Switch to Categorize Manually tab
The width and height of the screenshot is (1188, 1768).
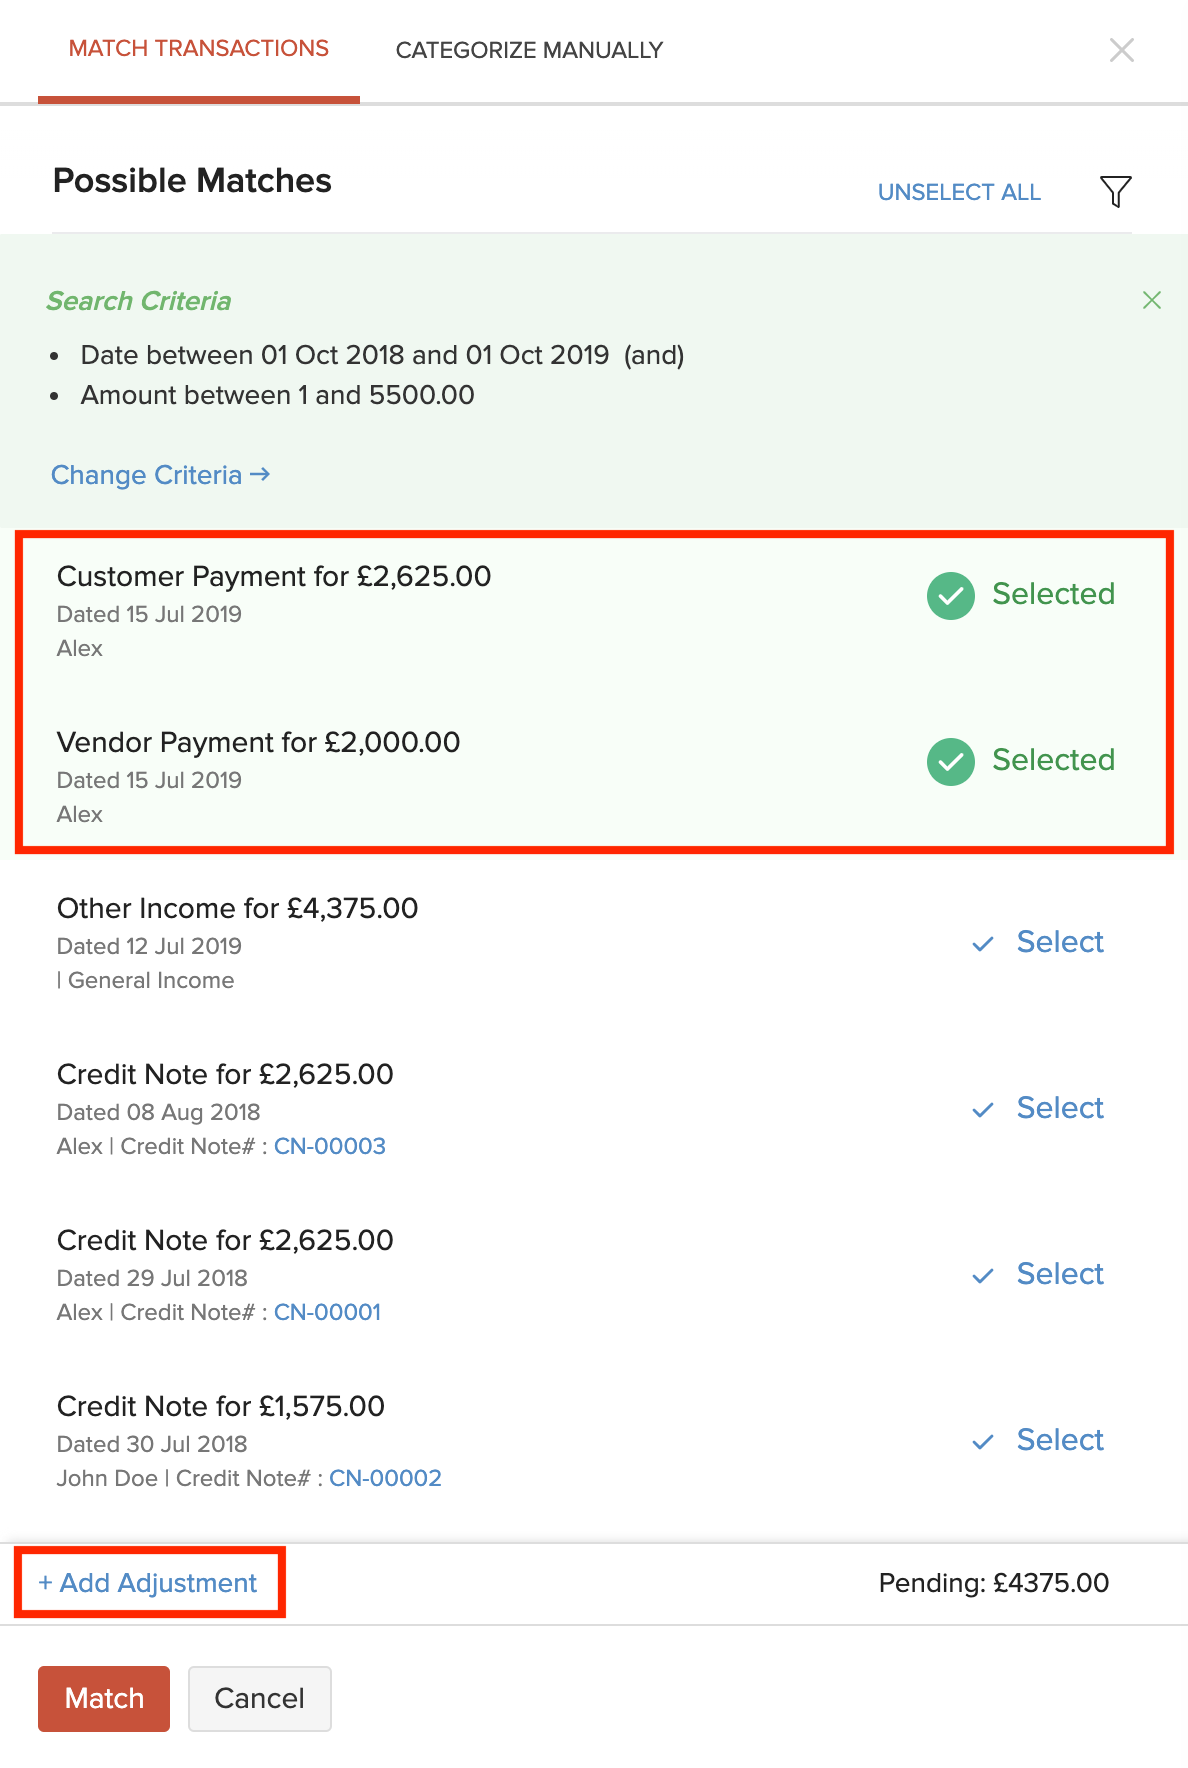(529, 50)
